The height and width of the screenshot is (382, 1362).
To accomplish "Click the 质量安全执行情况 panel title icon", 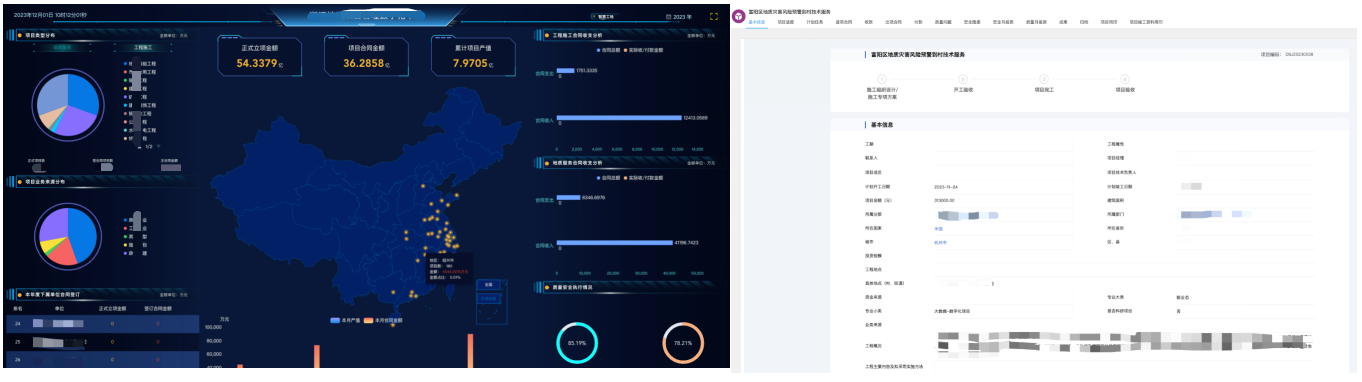I will [x=546, y=286].
